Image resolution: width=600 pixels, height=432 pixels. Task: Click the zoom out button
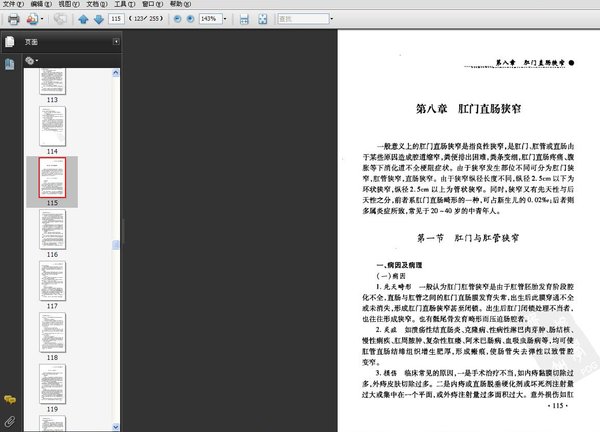tap(177, 19)
